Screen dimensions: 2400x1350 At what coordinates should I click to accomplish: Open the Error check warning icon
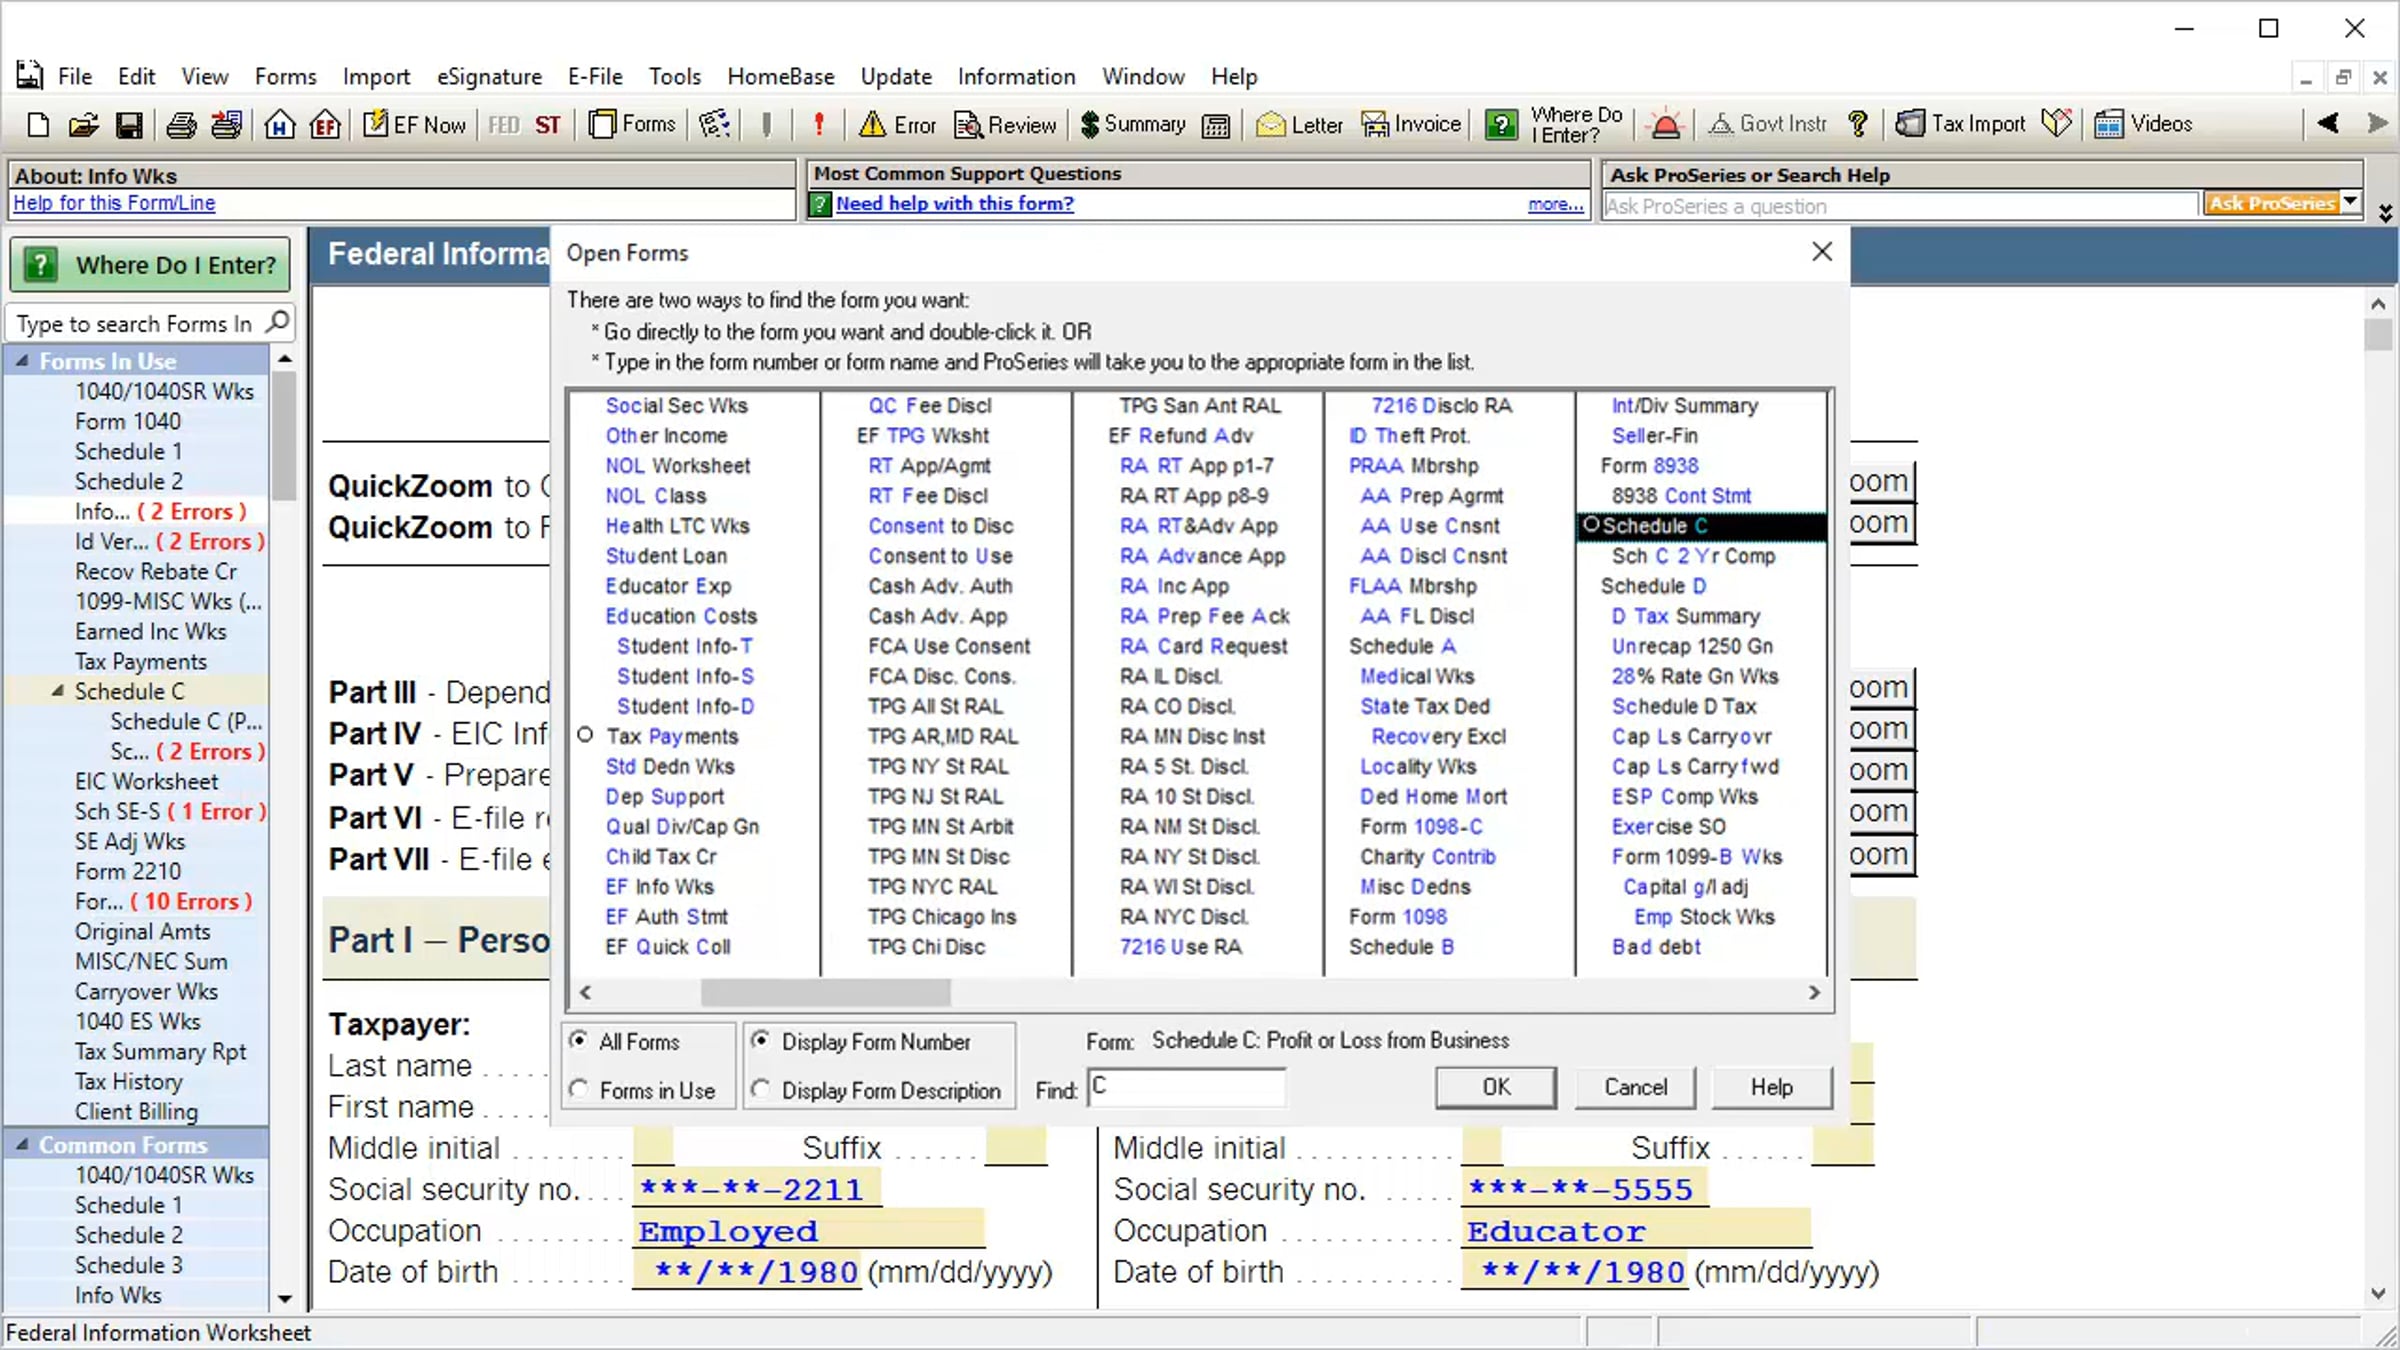coord(872,125)
